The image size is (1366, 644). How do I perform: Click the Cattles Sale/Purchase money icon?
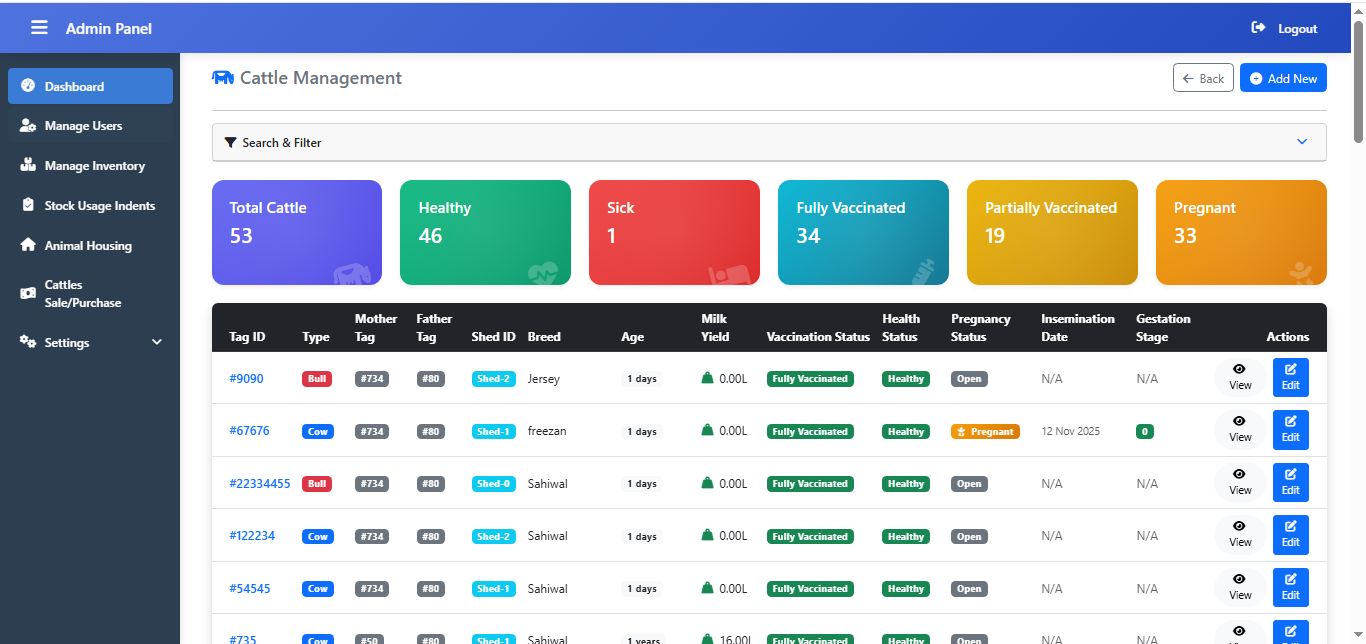pyautogui.click(x=28, y=294)
